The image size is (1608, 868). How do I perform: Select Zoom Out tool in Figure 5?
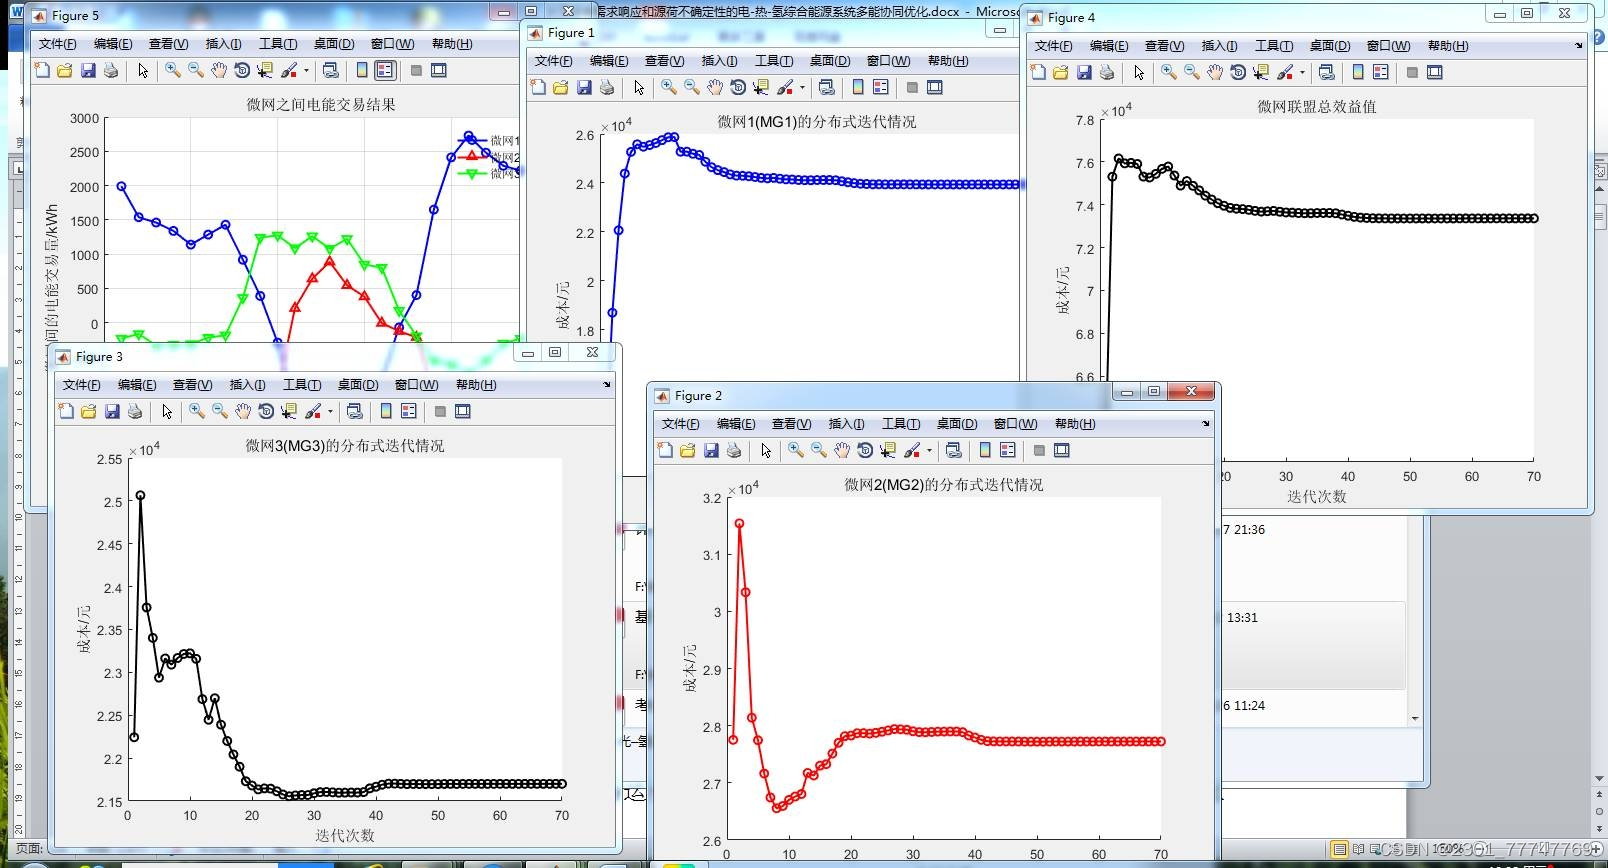coord(196,70)
